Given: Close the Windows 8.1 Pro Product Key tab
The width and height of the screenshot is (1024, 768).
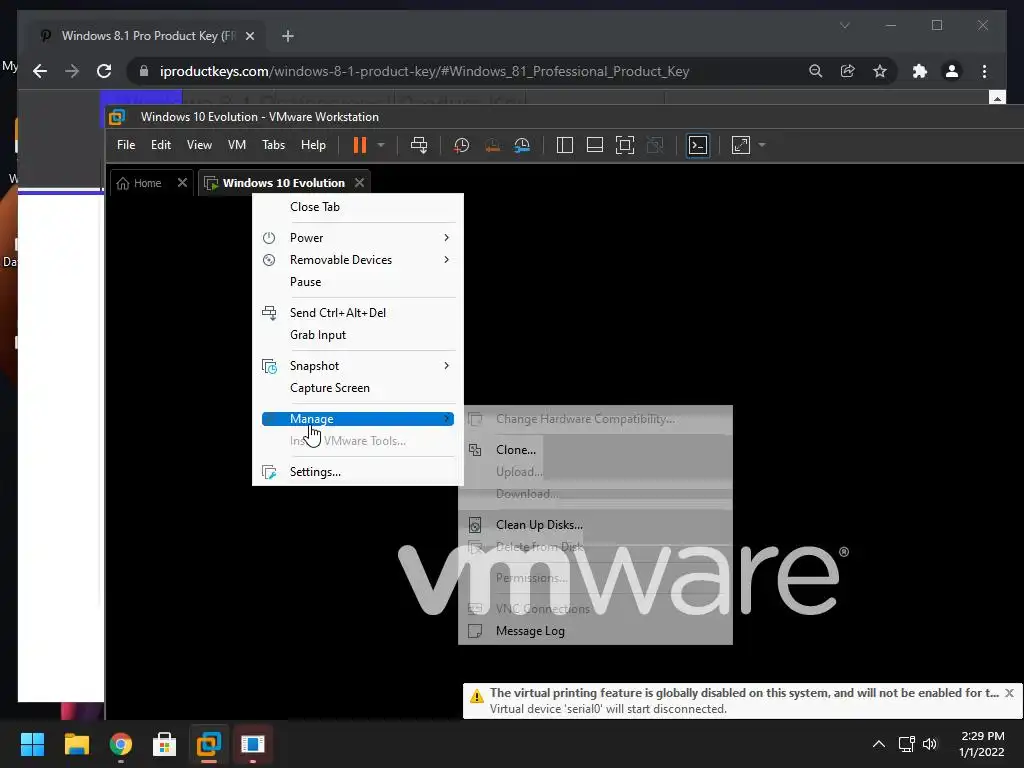Looking at the screenshot, I should coord(249,36).
